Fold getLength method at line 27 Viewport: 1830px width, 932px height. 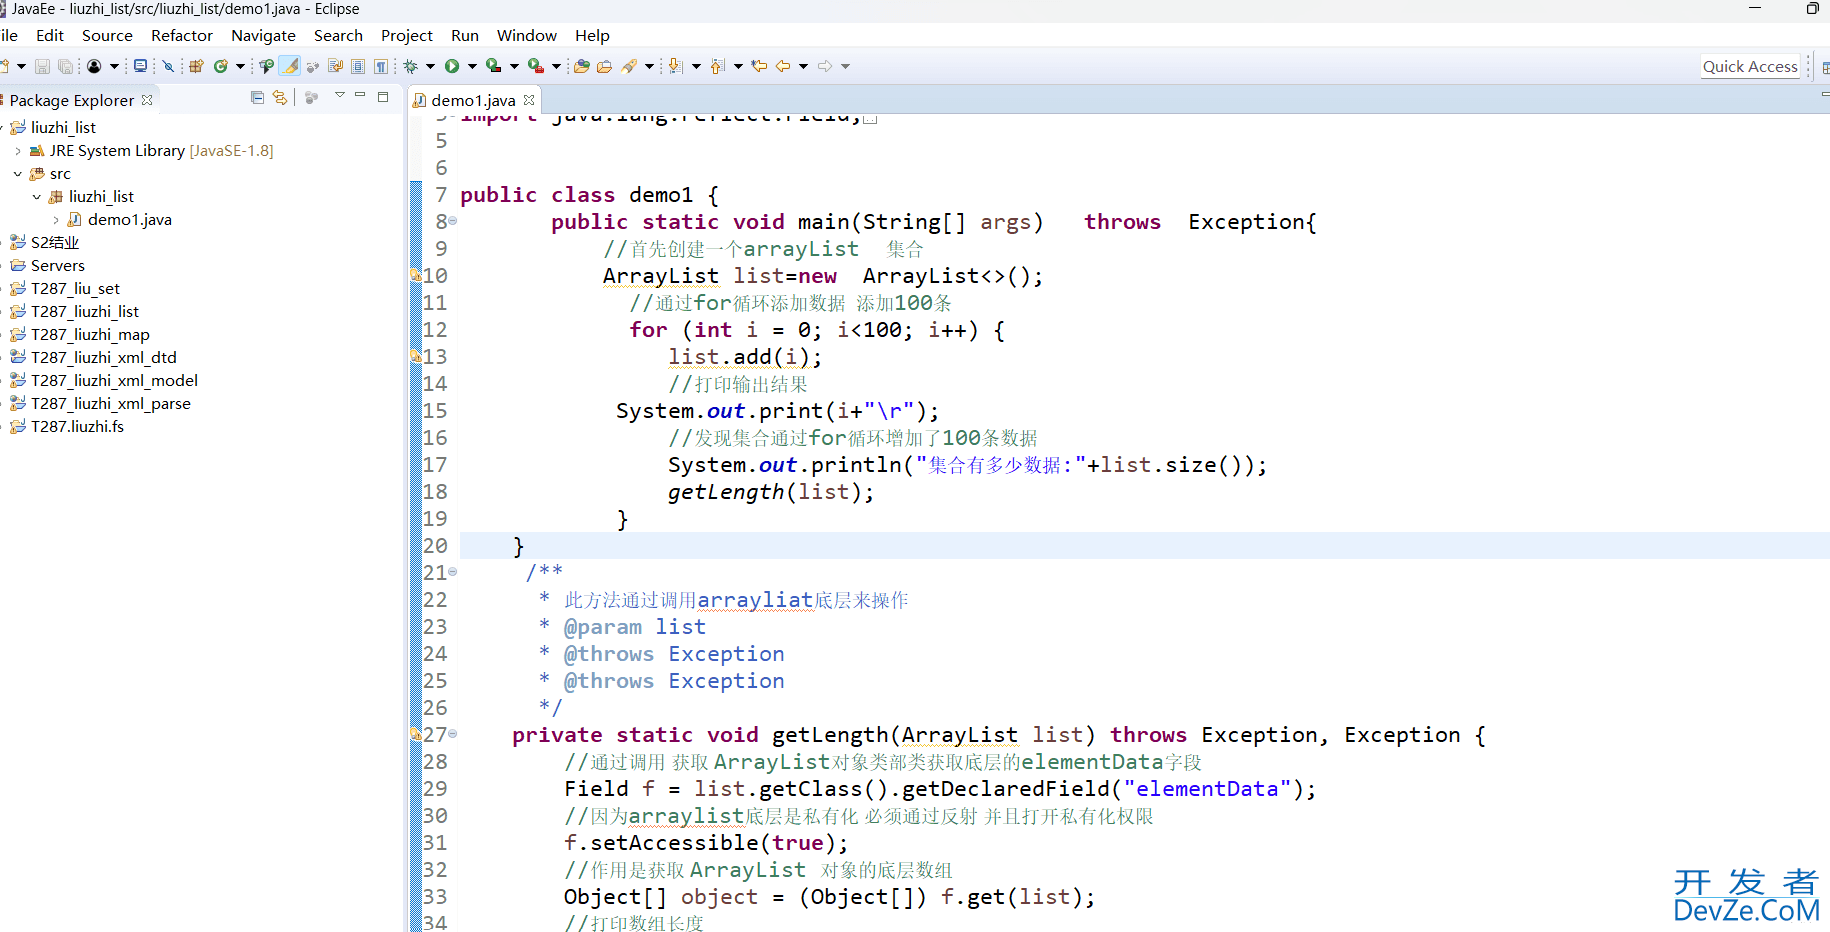(453, 734)
